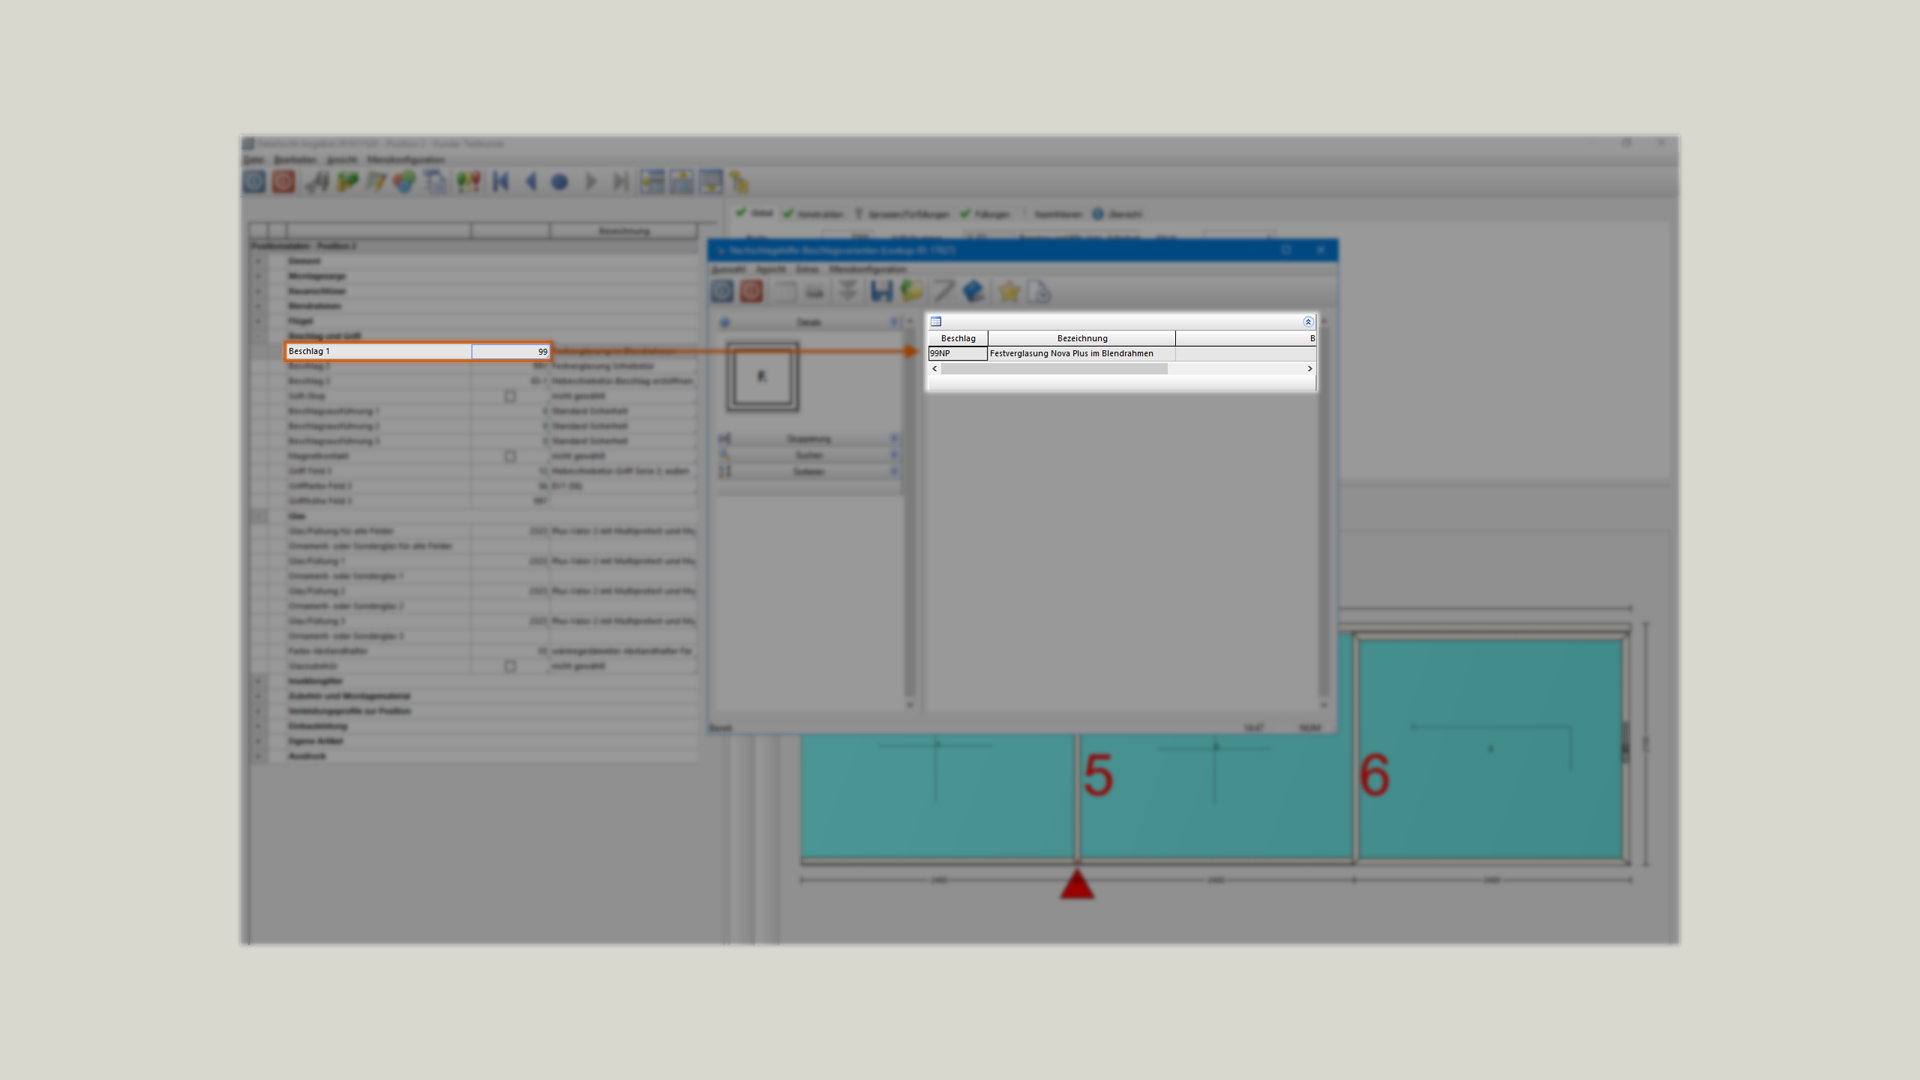Toggle the Soft-Stop checkbox
This screenshot has width=1920, height=1080.
510,396
